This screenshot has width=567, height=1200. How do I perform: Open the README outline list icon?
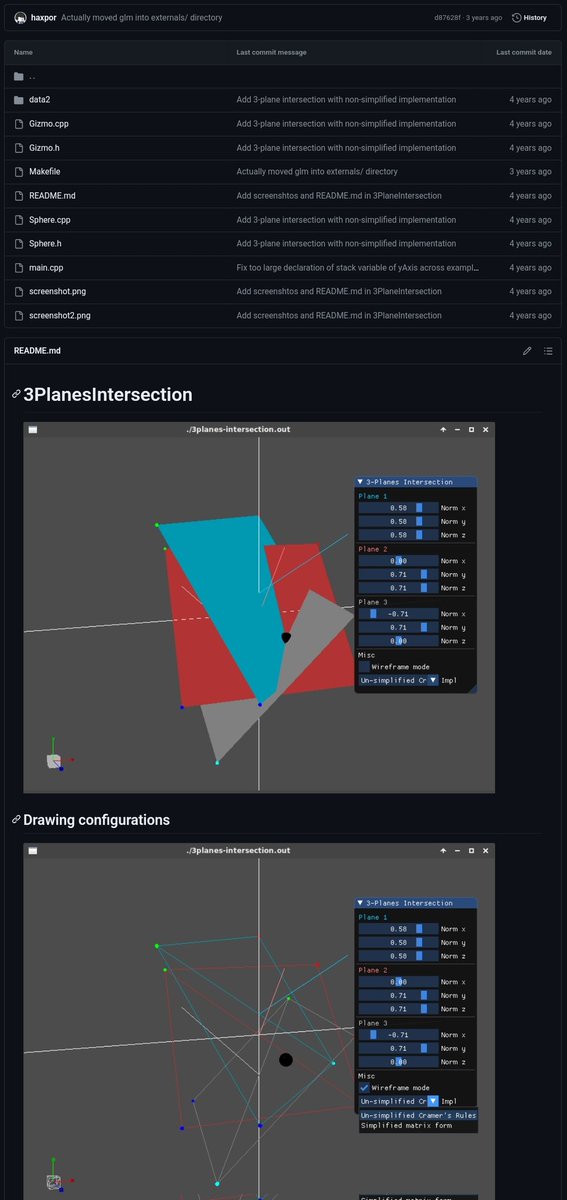point(548,351)
